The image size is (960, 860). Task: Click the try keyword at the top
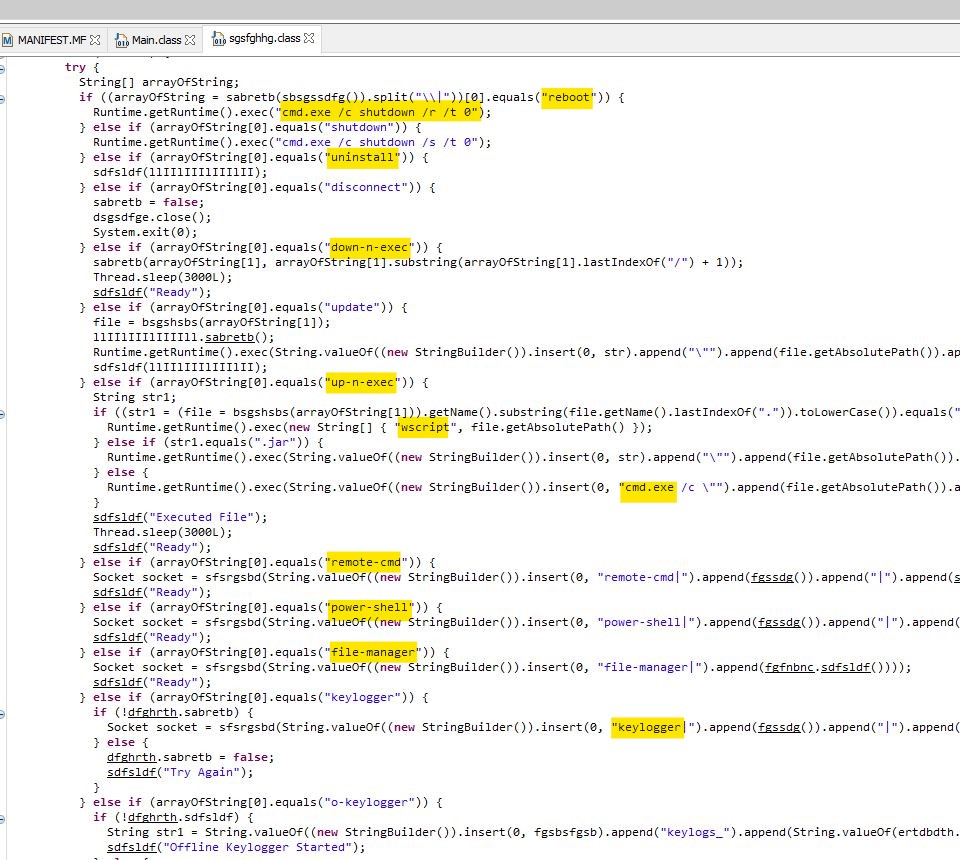tap(75, 67)
